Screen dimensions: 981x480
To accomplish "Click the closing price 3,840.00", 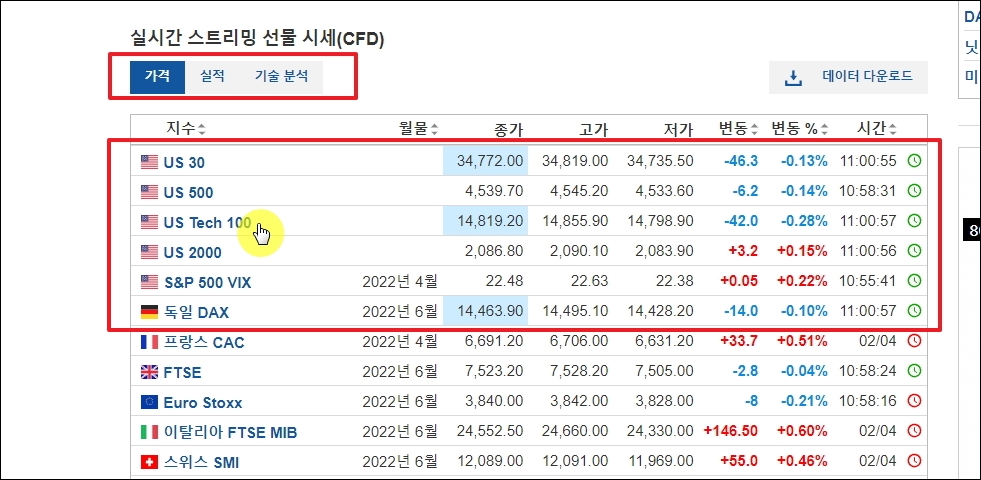I will click(494, 401).
